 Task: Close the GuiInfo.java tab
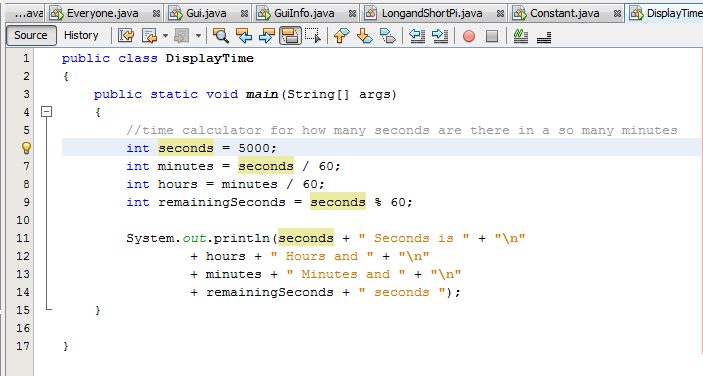(352, 14)
